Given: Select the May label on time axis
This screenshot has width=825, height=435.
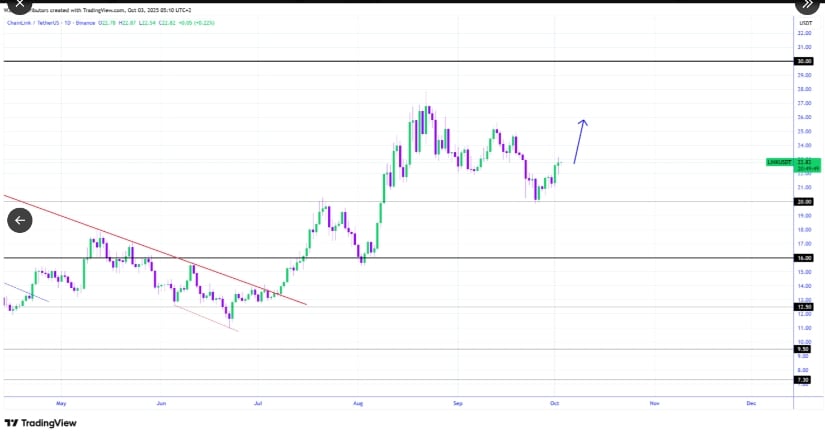Looking at the screenshot, I should [61, 402].
